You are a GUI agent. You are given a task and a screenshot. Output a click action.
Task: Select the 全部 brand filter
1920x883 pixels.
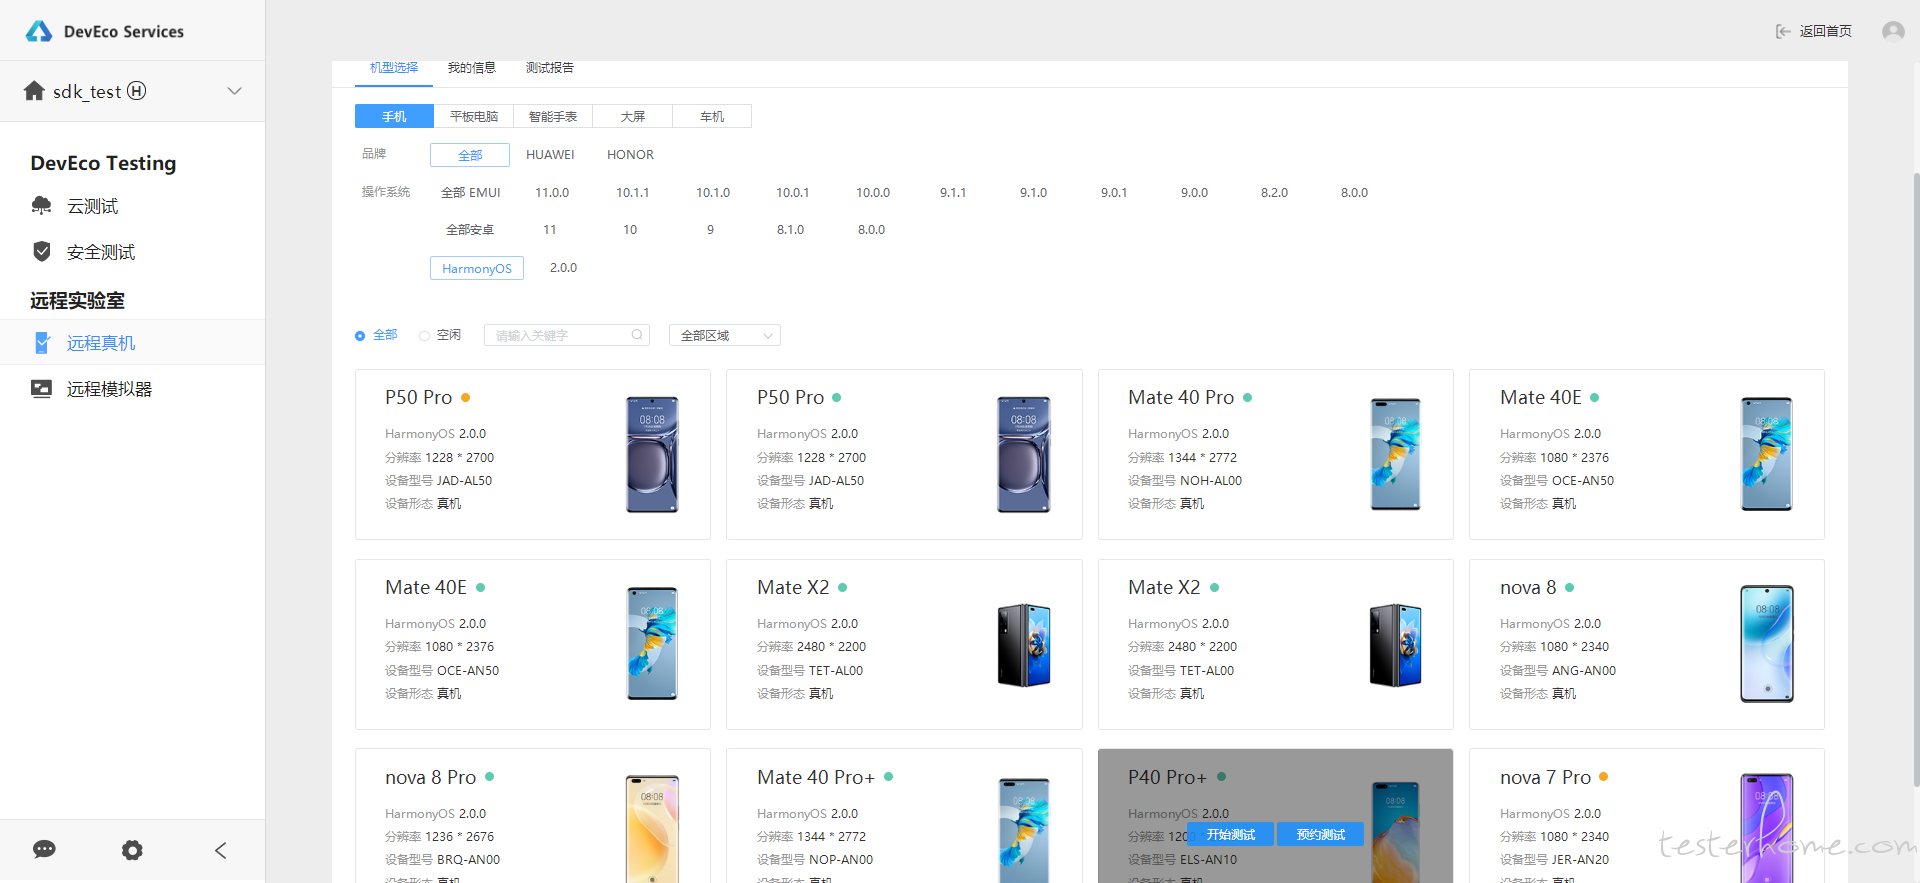(470, 155)
